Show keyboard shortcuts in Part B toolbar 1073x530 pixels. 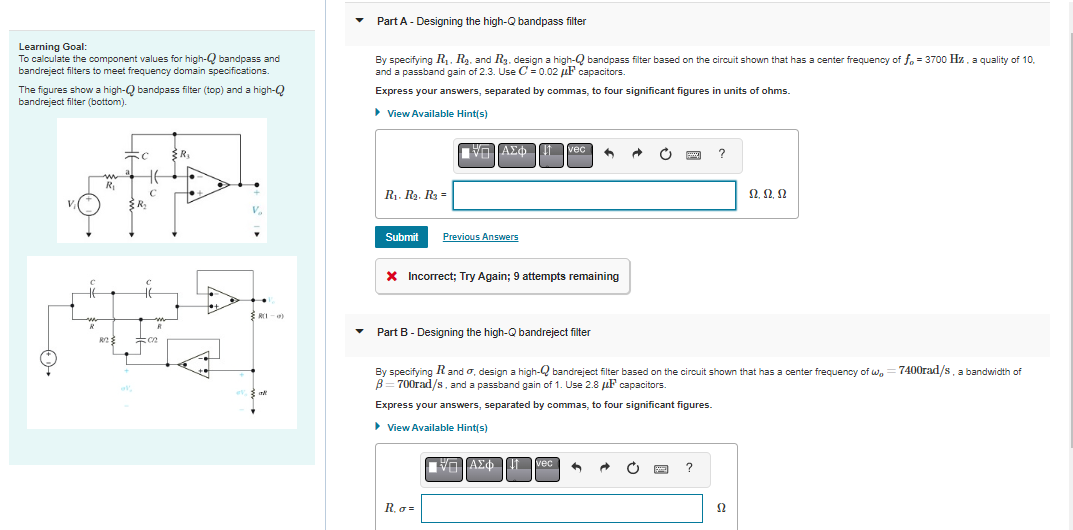(662, 468)
